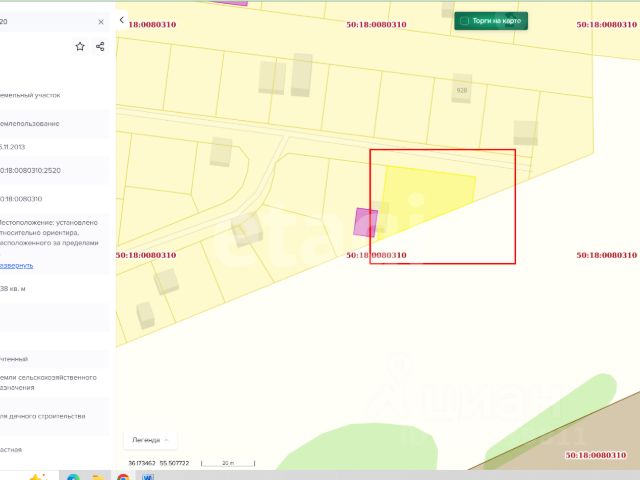Screen dimensions: 640x480
Task: Click the purple parcel beside the yellow plot
Action: [x=365, y=222]
